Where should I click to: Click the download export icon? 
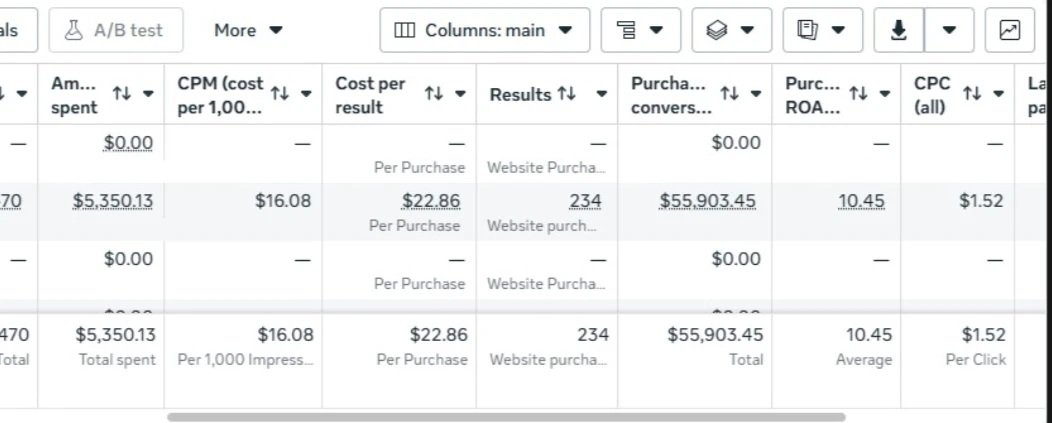coord(899,30)
